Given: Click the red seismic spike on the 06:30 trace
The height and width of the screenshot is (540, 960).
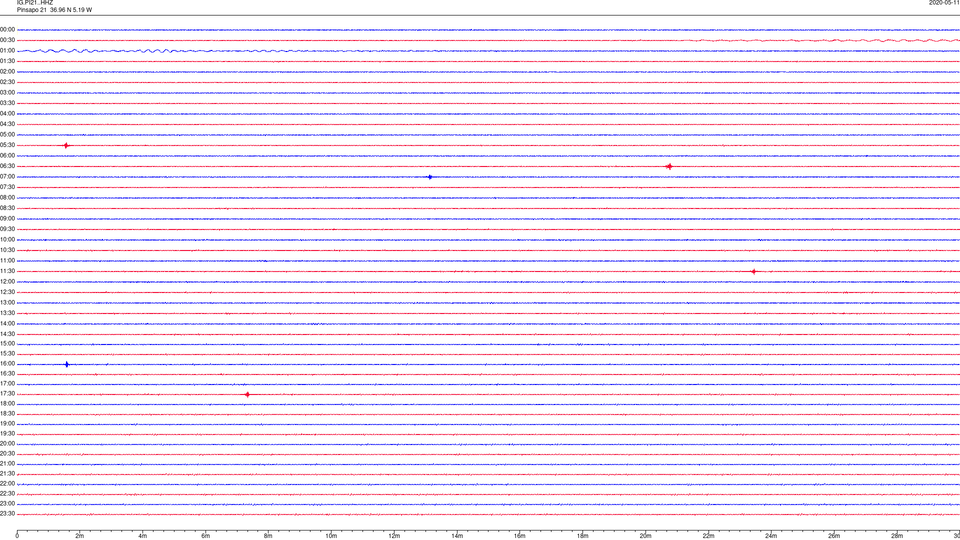Looking at the screenshot, I should click(x=669, y=167).
